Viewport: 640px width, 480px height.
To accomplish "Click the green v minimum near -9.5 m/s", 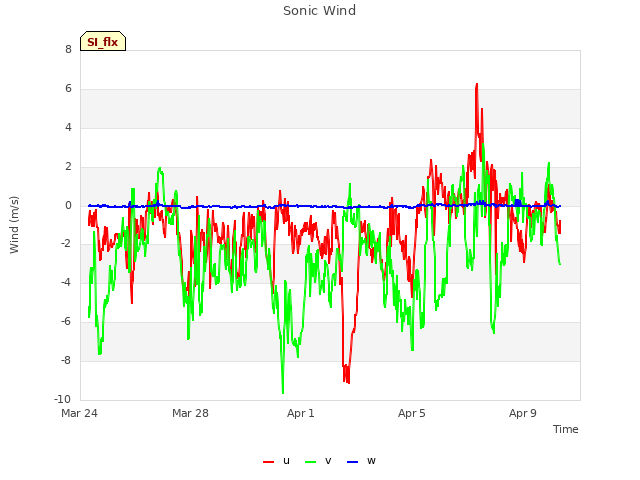I will pyautogui.click(x=283, y=392).
